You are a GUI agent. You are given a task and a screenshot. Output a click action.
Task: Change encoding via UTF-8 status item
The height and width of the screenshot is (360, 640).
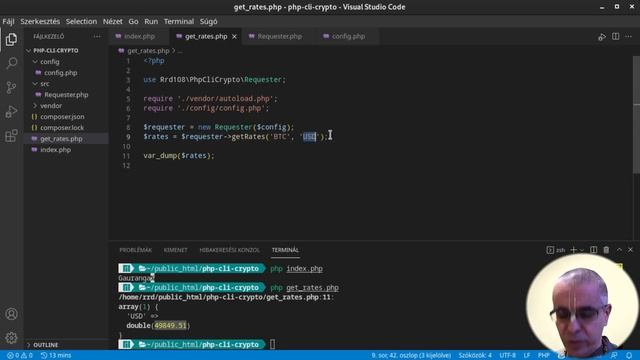[507, 356]
